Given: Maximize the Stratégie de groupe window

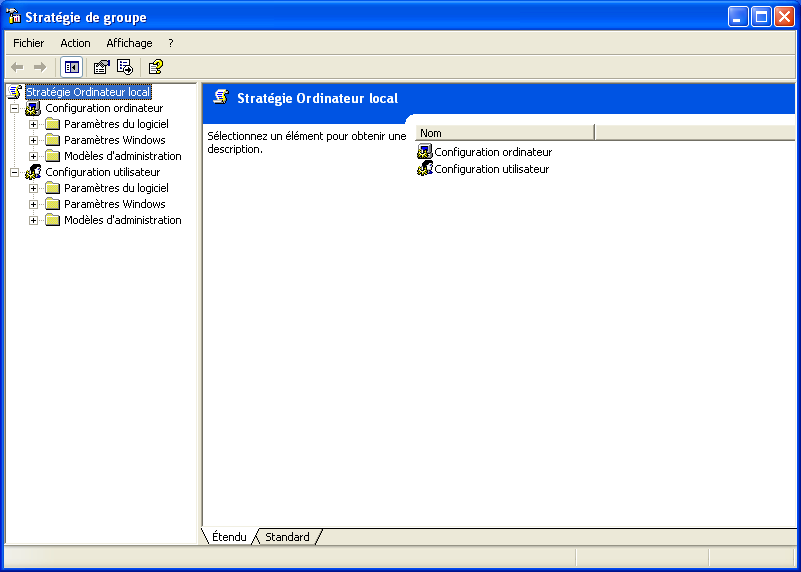Looking at the screenshot, I should point(761,17).
